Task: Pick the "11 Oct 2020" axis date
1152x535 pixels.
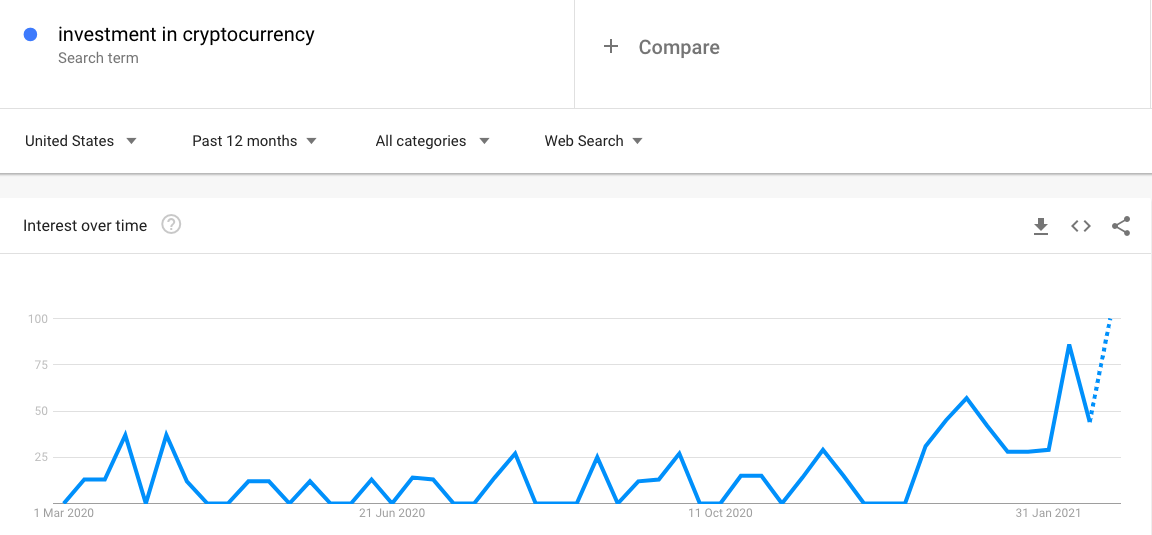Action: [720, 513]
